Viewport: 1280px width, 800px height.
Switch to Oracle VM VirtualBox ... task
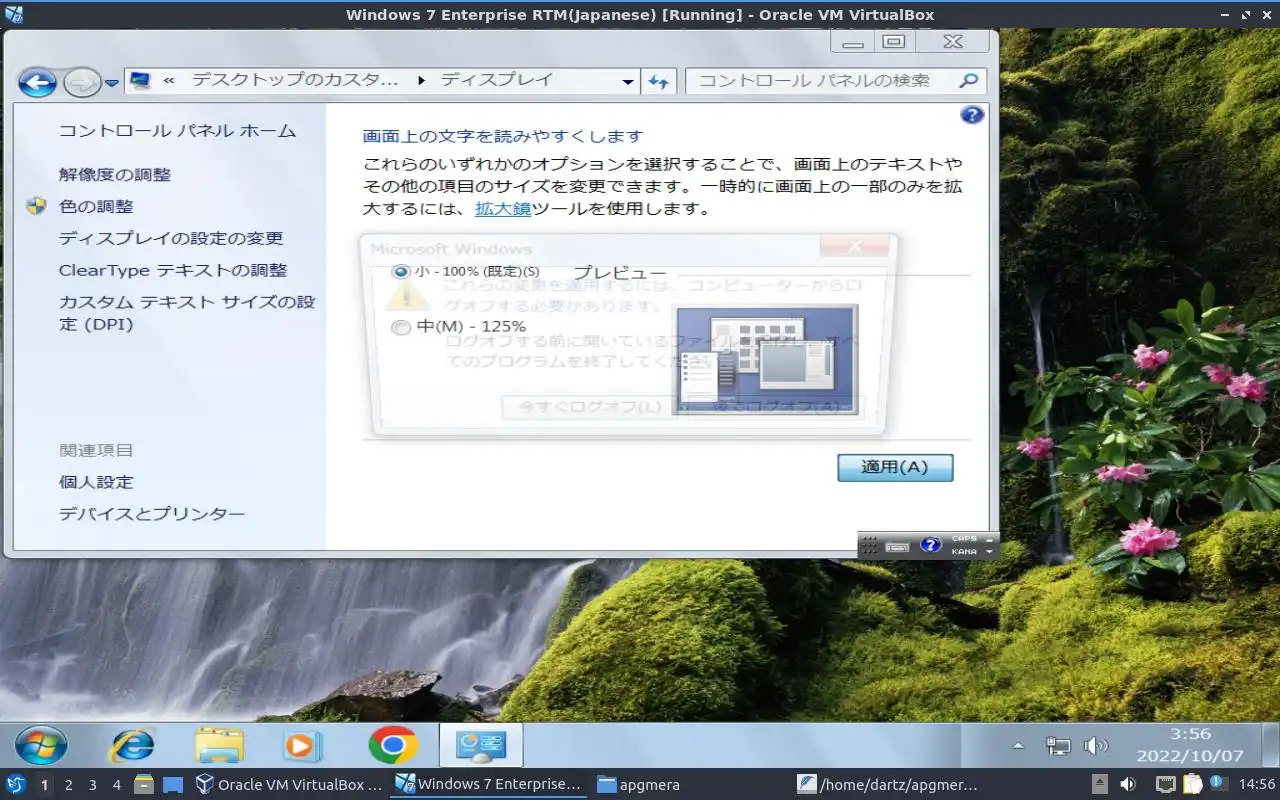(290, 785)
